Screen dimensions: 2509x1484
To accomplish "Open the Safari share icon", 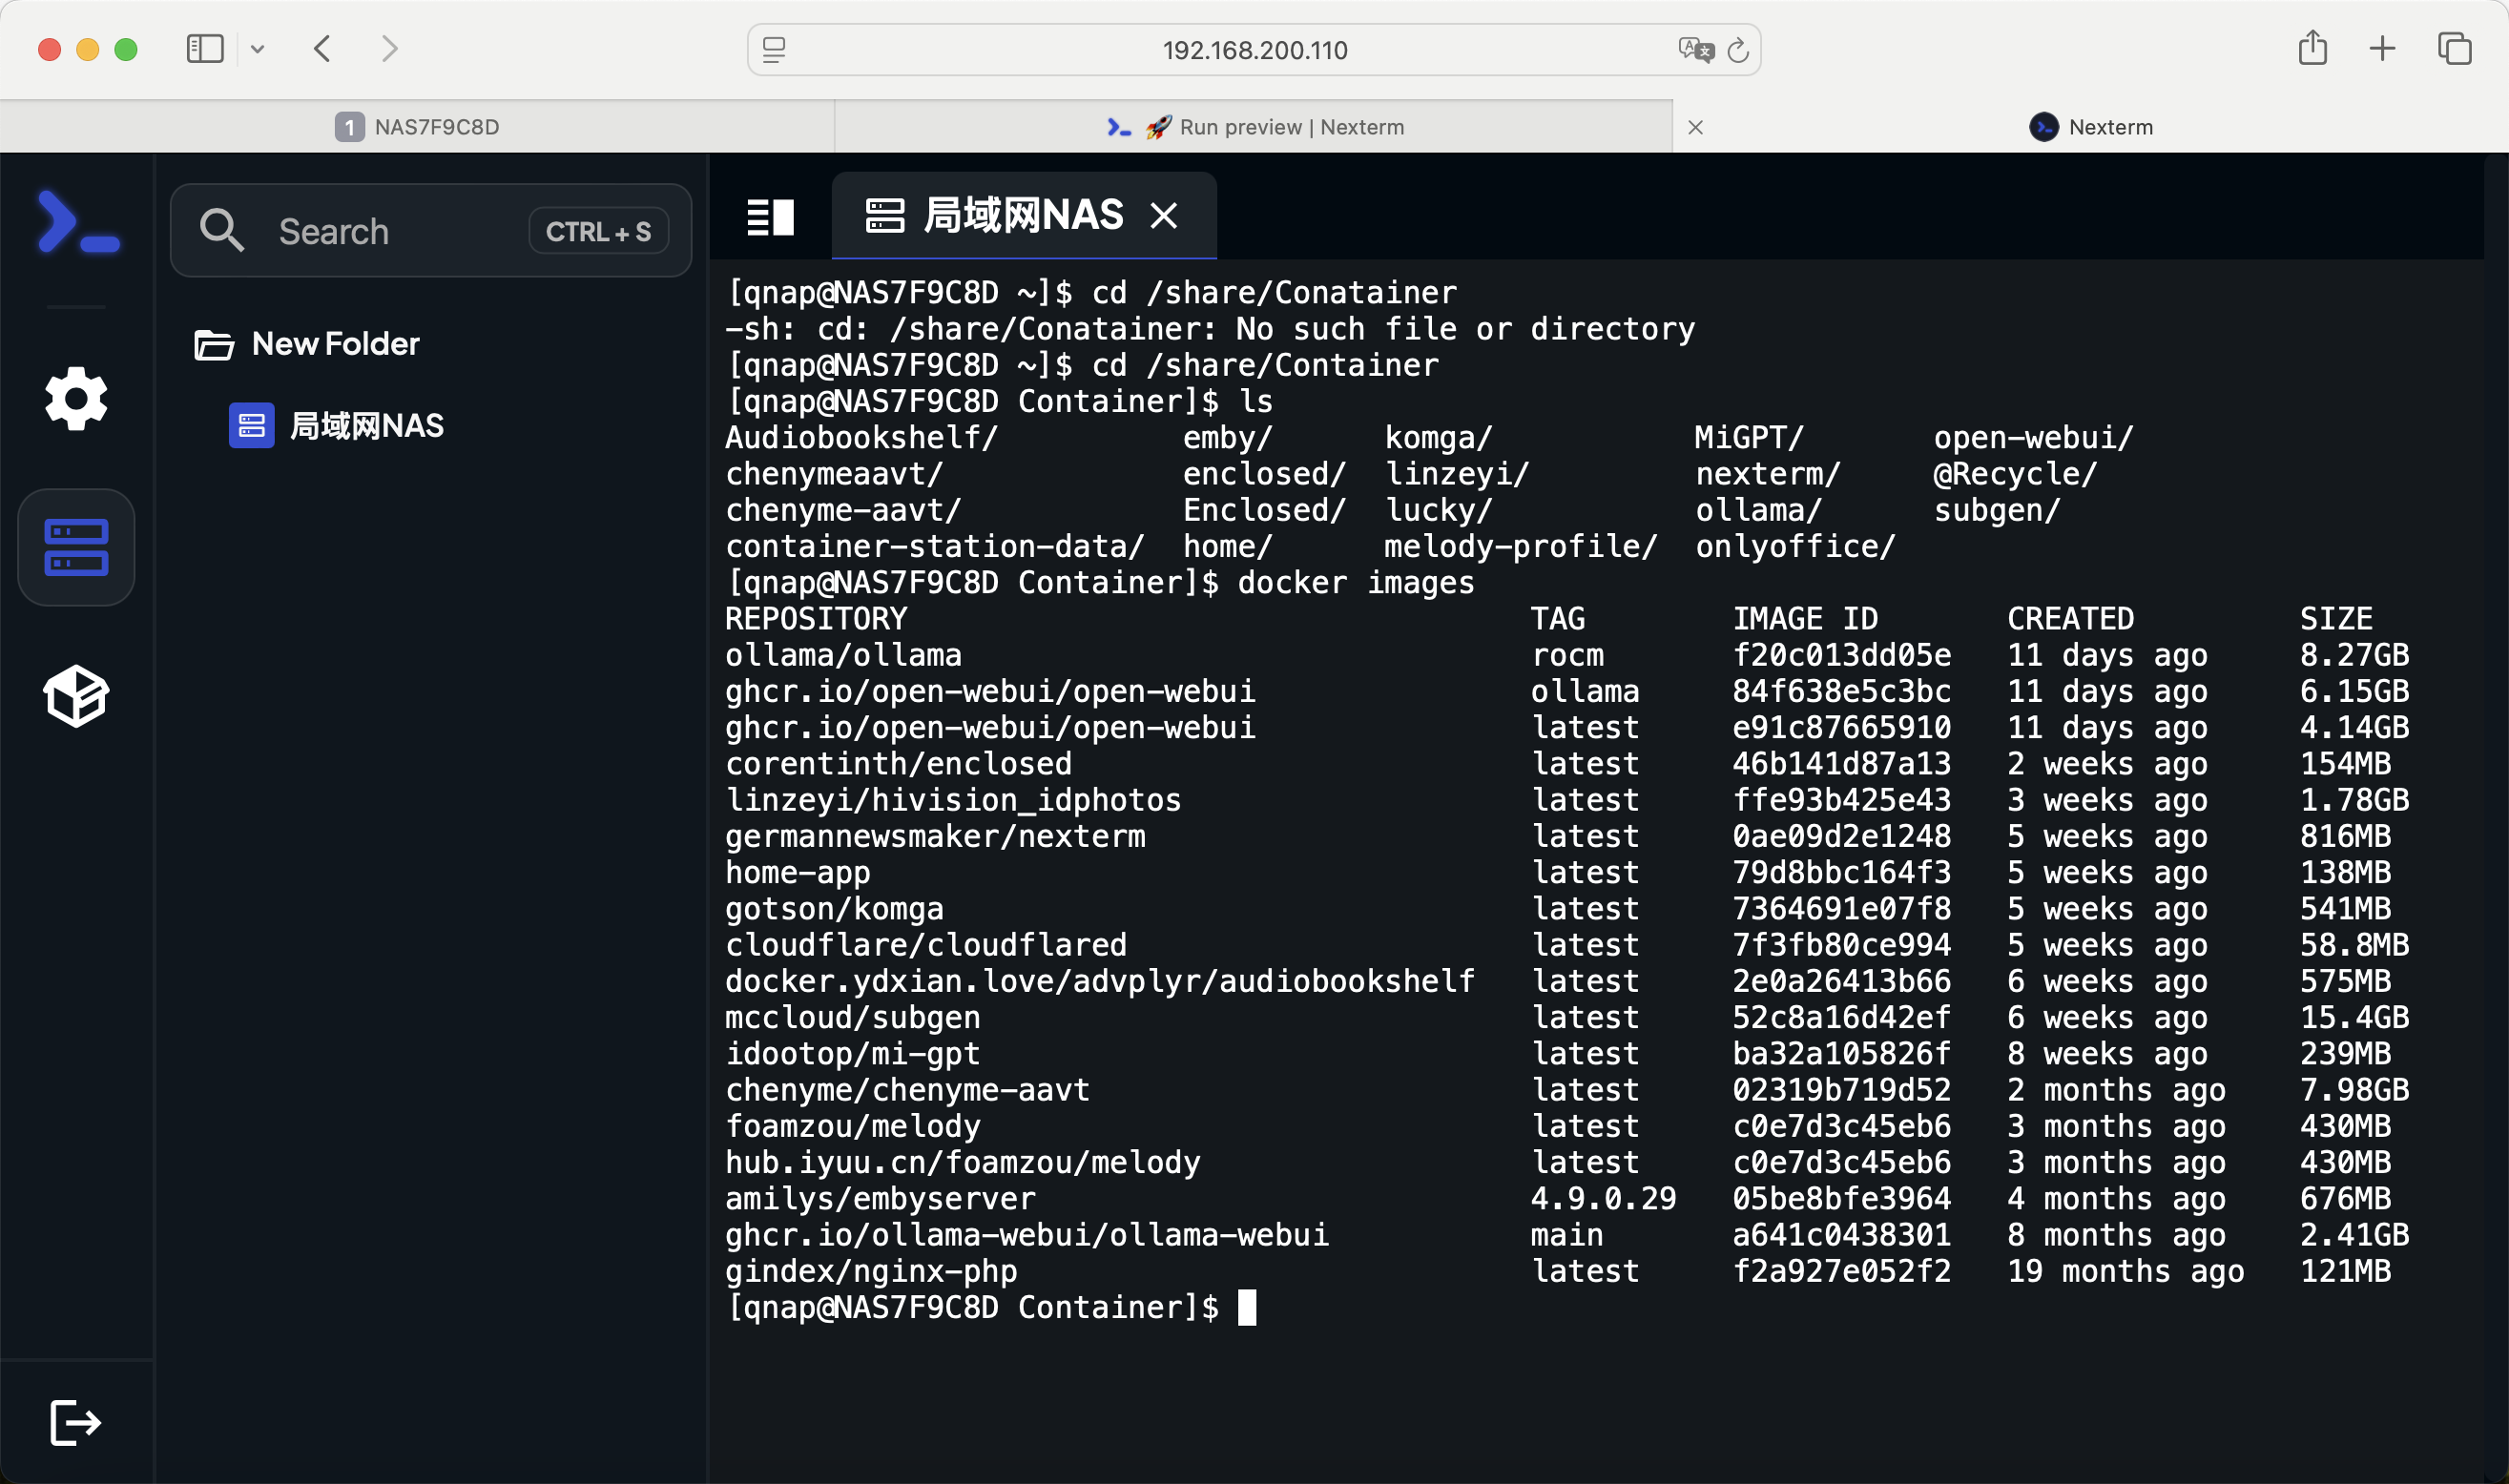I will pos(2312,48).
